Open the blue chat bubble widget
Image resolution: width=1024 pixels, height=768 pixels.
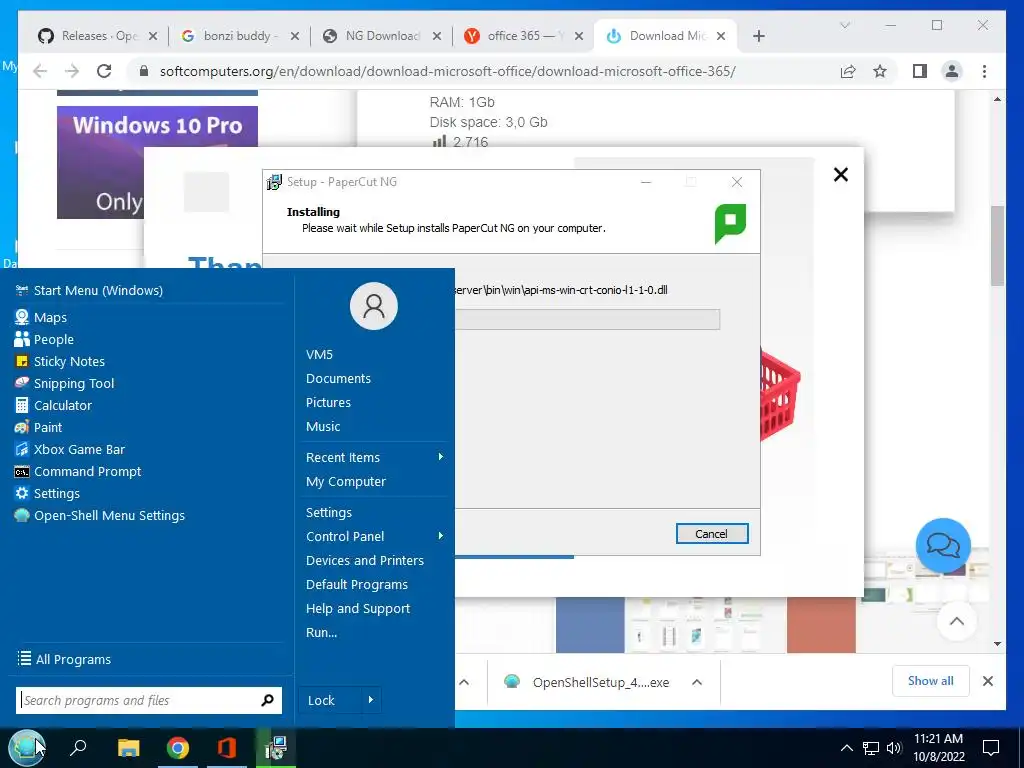coord(943,545)
